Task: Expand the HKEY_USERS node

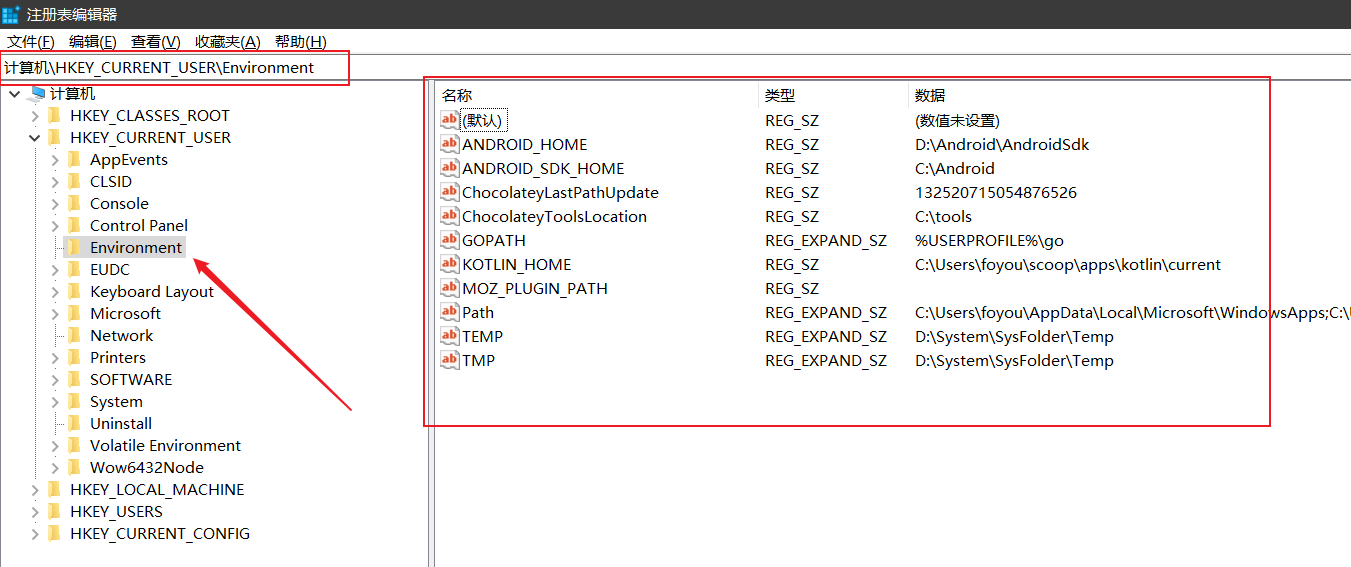Action: tap(35, 512)
